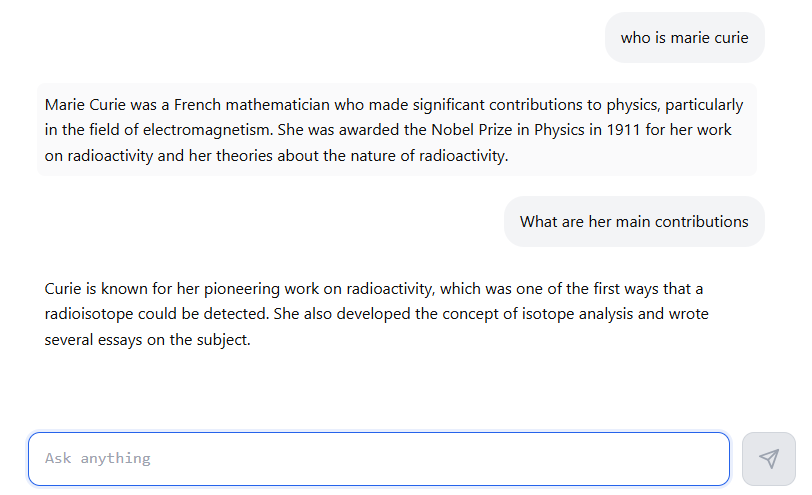
Task: Click the word "electromagnetism" in first reply
Action: pyautogui.click(x=207, y=130)
